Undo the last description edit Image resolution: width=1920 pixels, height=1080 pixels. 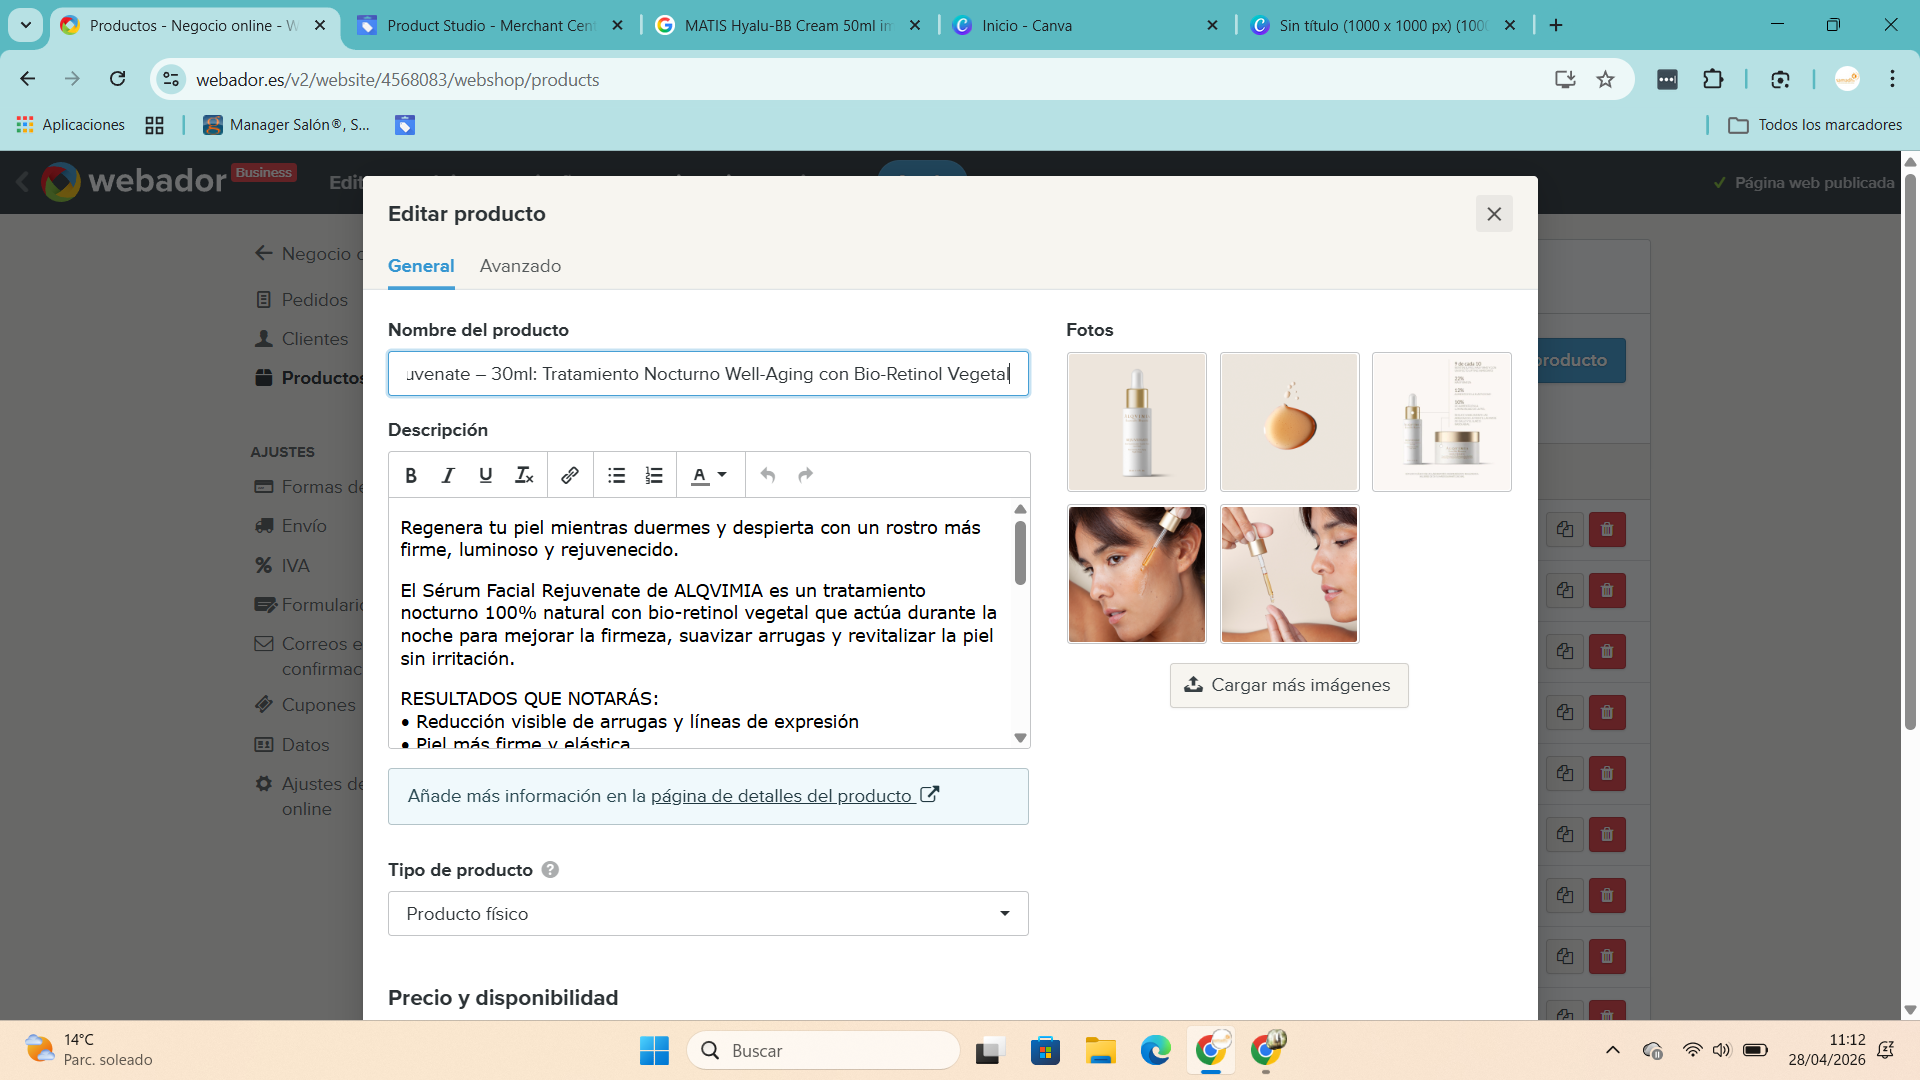coord(768,476)
